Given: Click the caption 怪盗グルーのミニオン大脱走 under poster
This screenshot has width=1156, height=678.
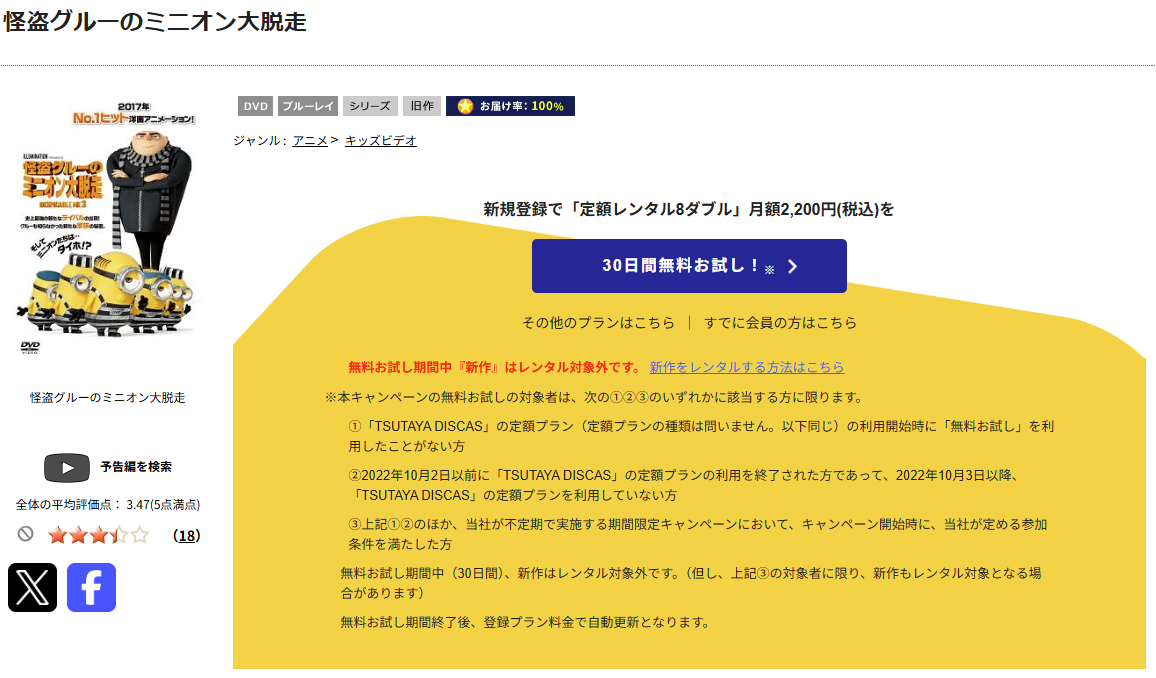Looking at the screenshot, I should [108, 397].
